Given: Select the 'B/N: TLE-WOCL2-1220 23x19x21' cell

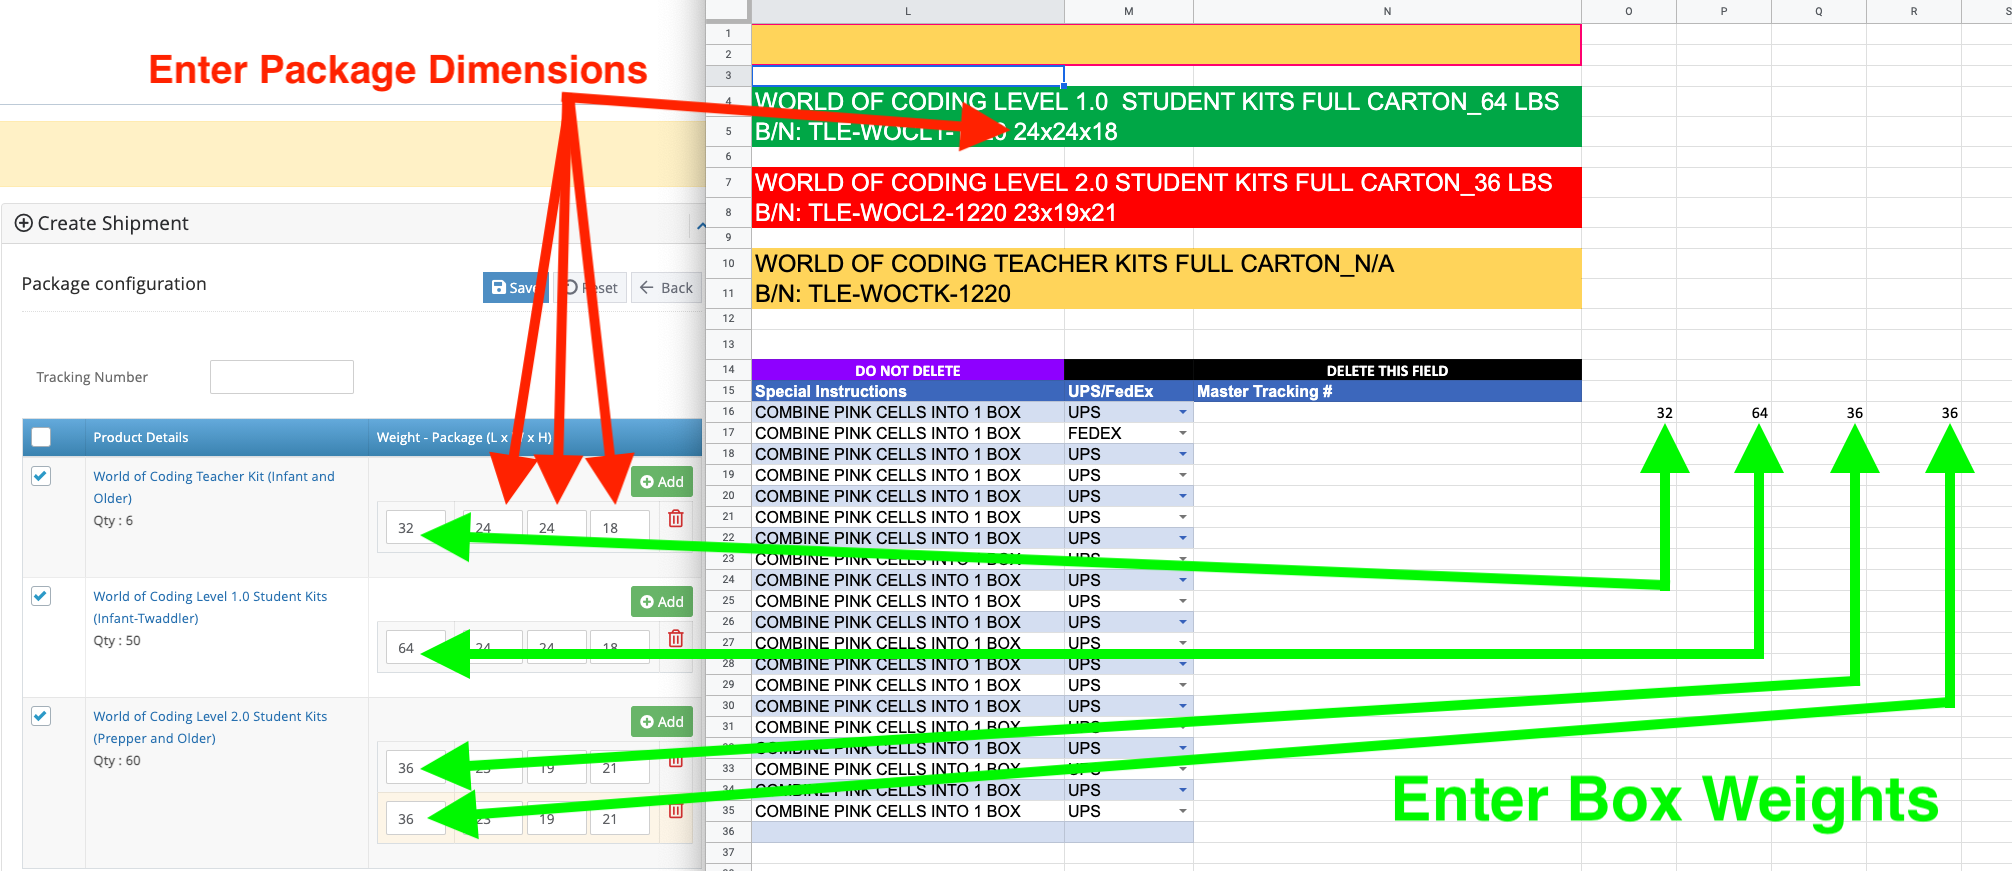Looking at the screenshot, I should (x=1166, y=213).
